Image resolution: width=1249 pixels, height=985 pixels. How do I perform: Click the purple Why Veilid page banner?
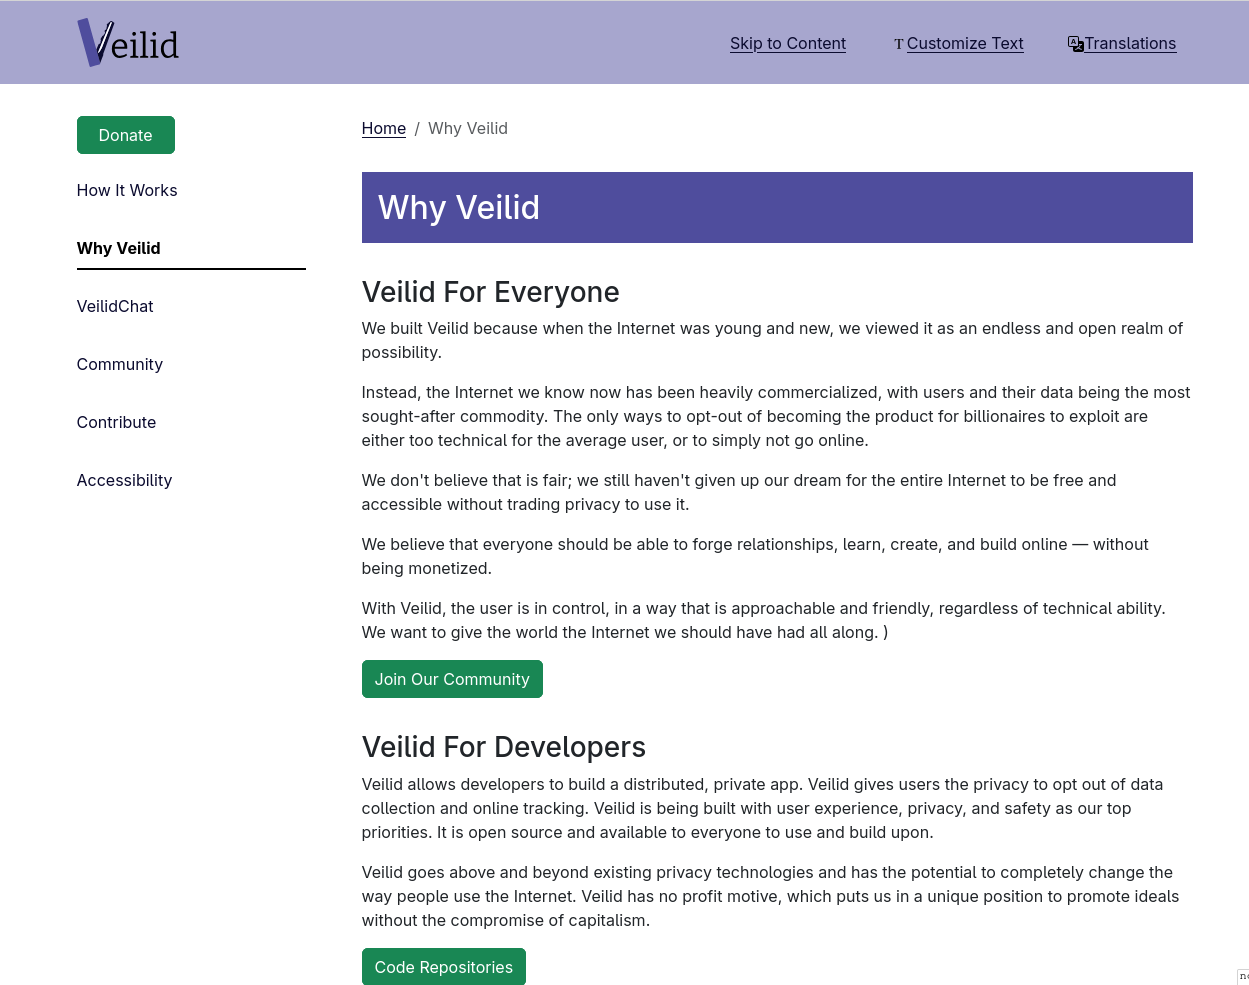click(776, 207)
